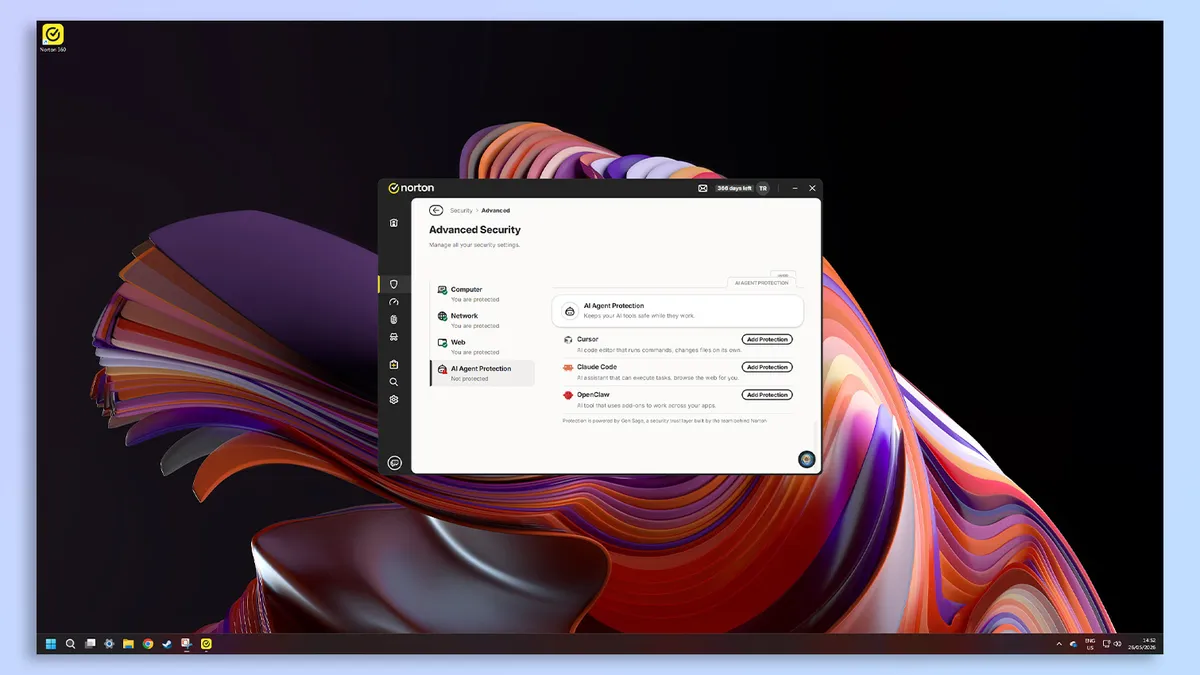The height and width of the screenshot is (675, 1200).
Task: Open the chat support bubble icon
Action: click(395, 463)
